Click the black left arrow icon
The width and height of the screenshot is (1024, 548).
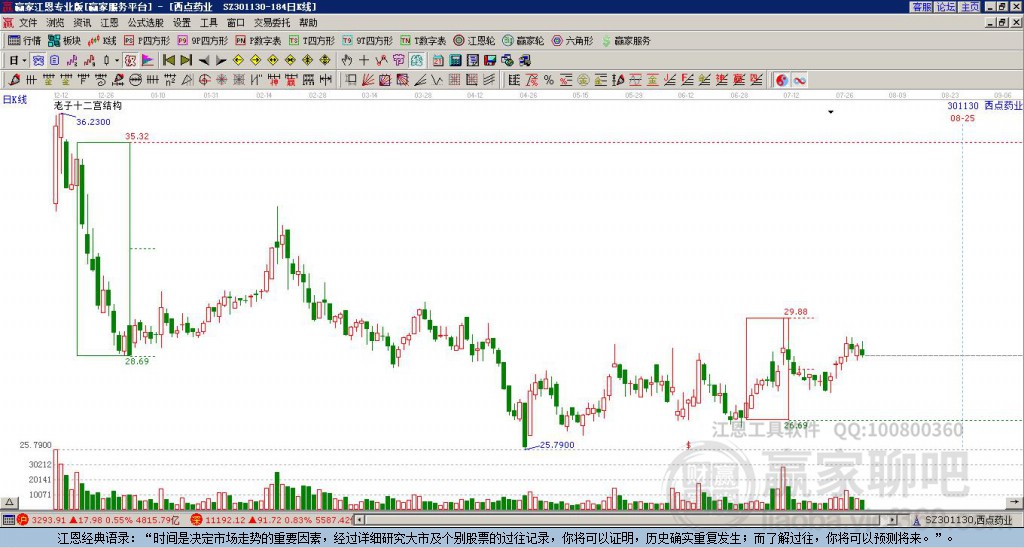click(x=204, y=61)
